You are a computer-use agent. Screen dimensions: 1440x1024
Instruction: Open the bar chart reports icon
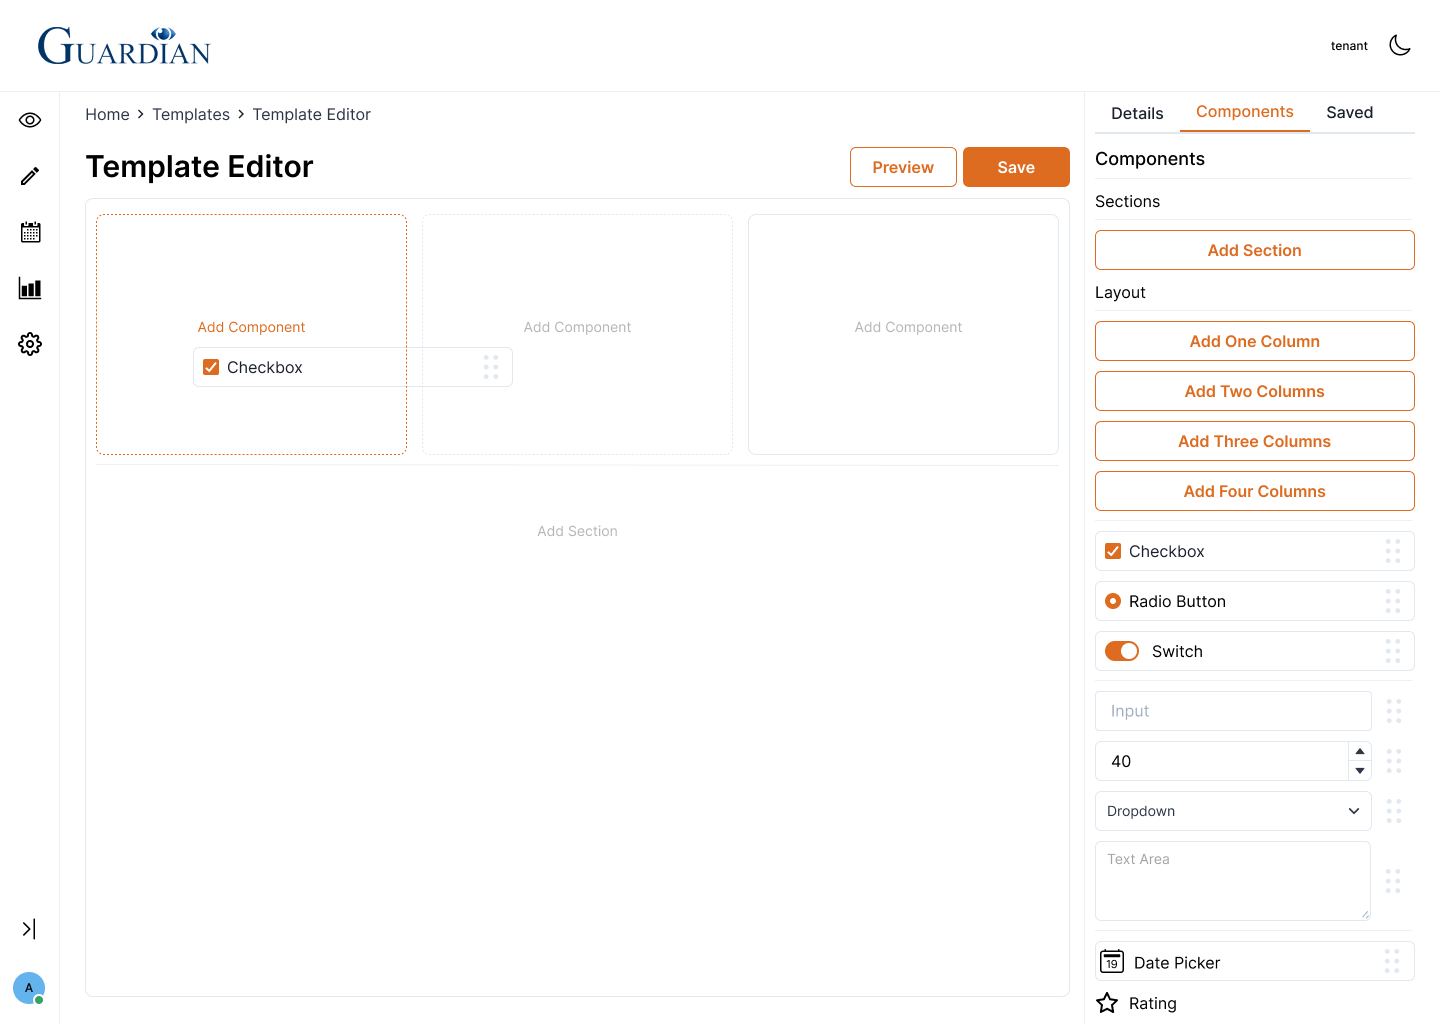(x=30, y=289)
